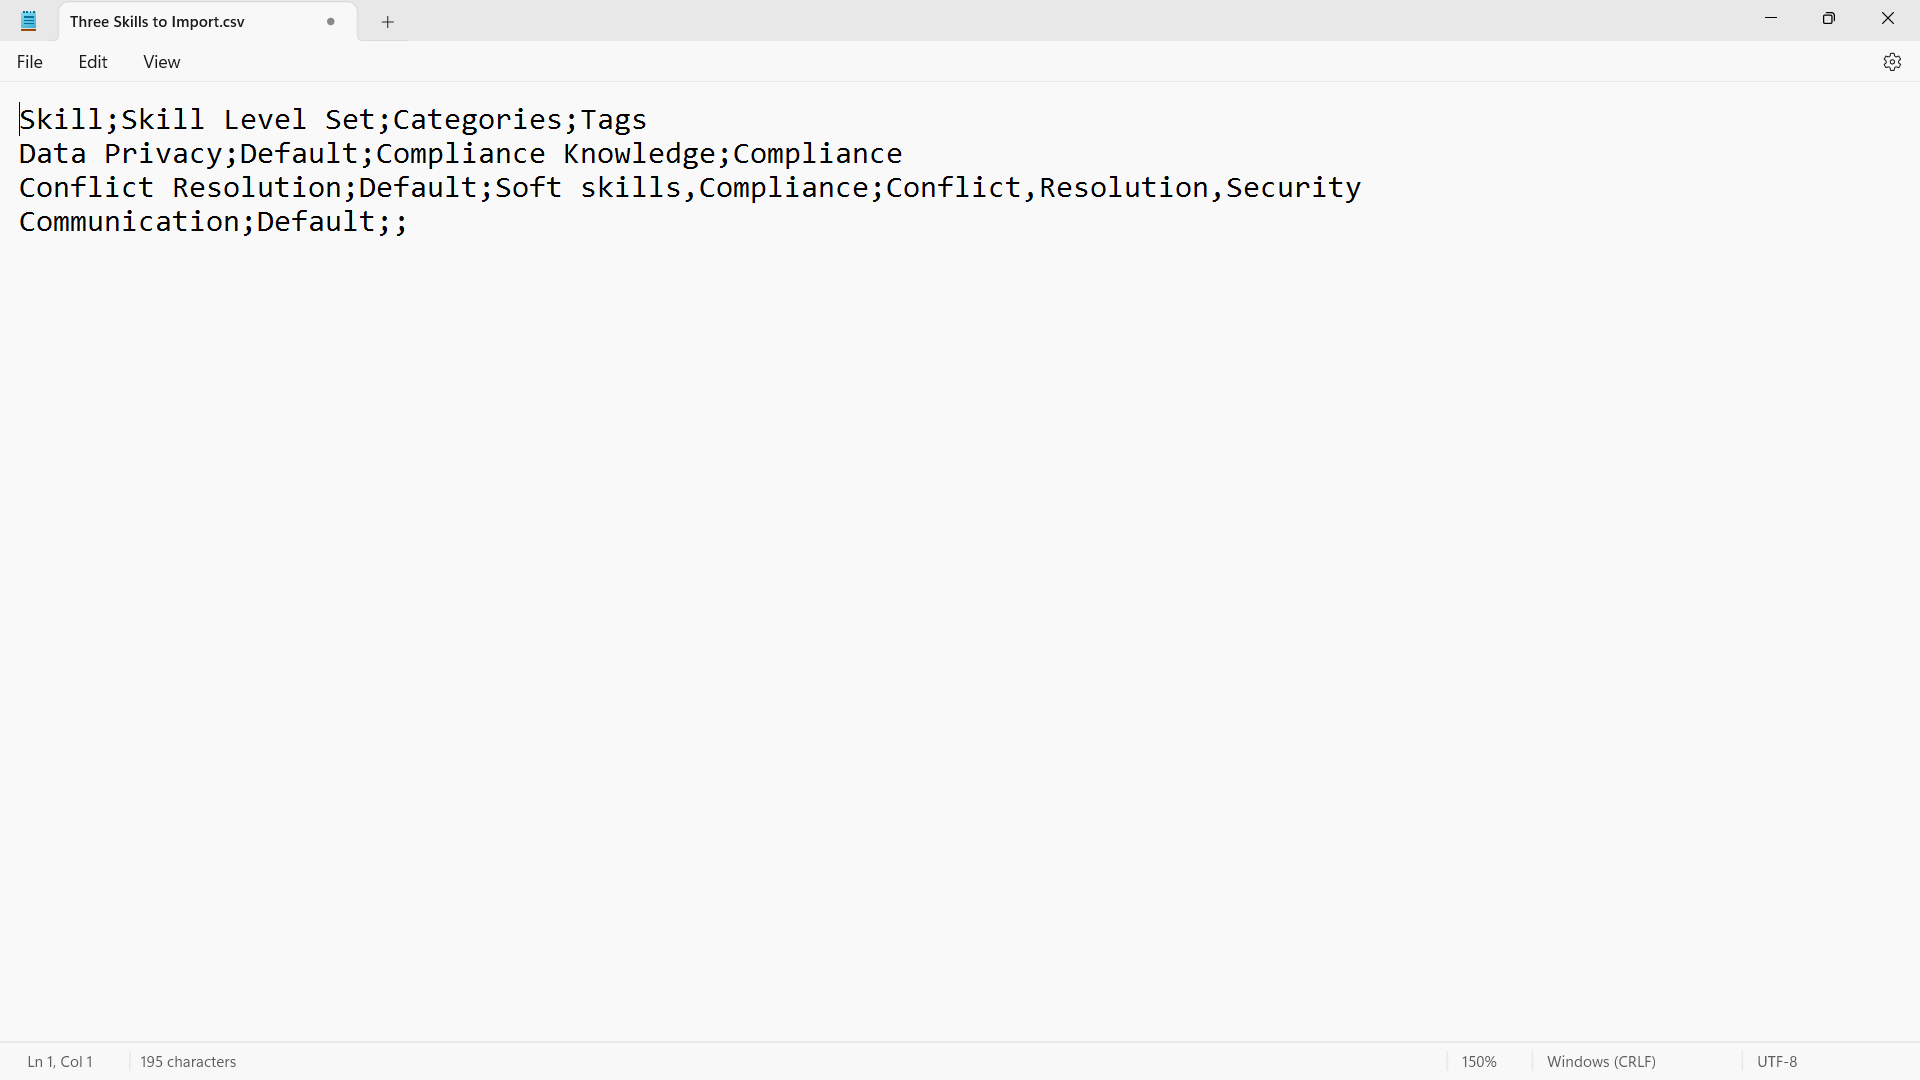The width and height of the screenshot is (1920, 1080).
Task: Place the cursor on the word Tags in the header row
Action: 614,120
